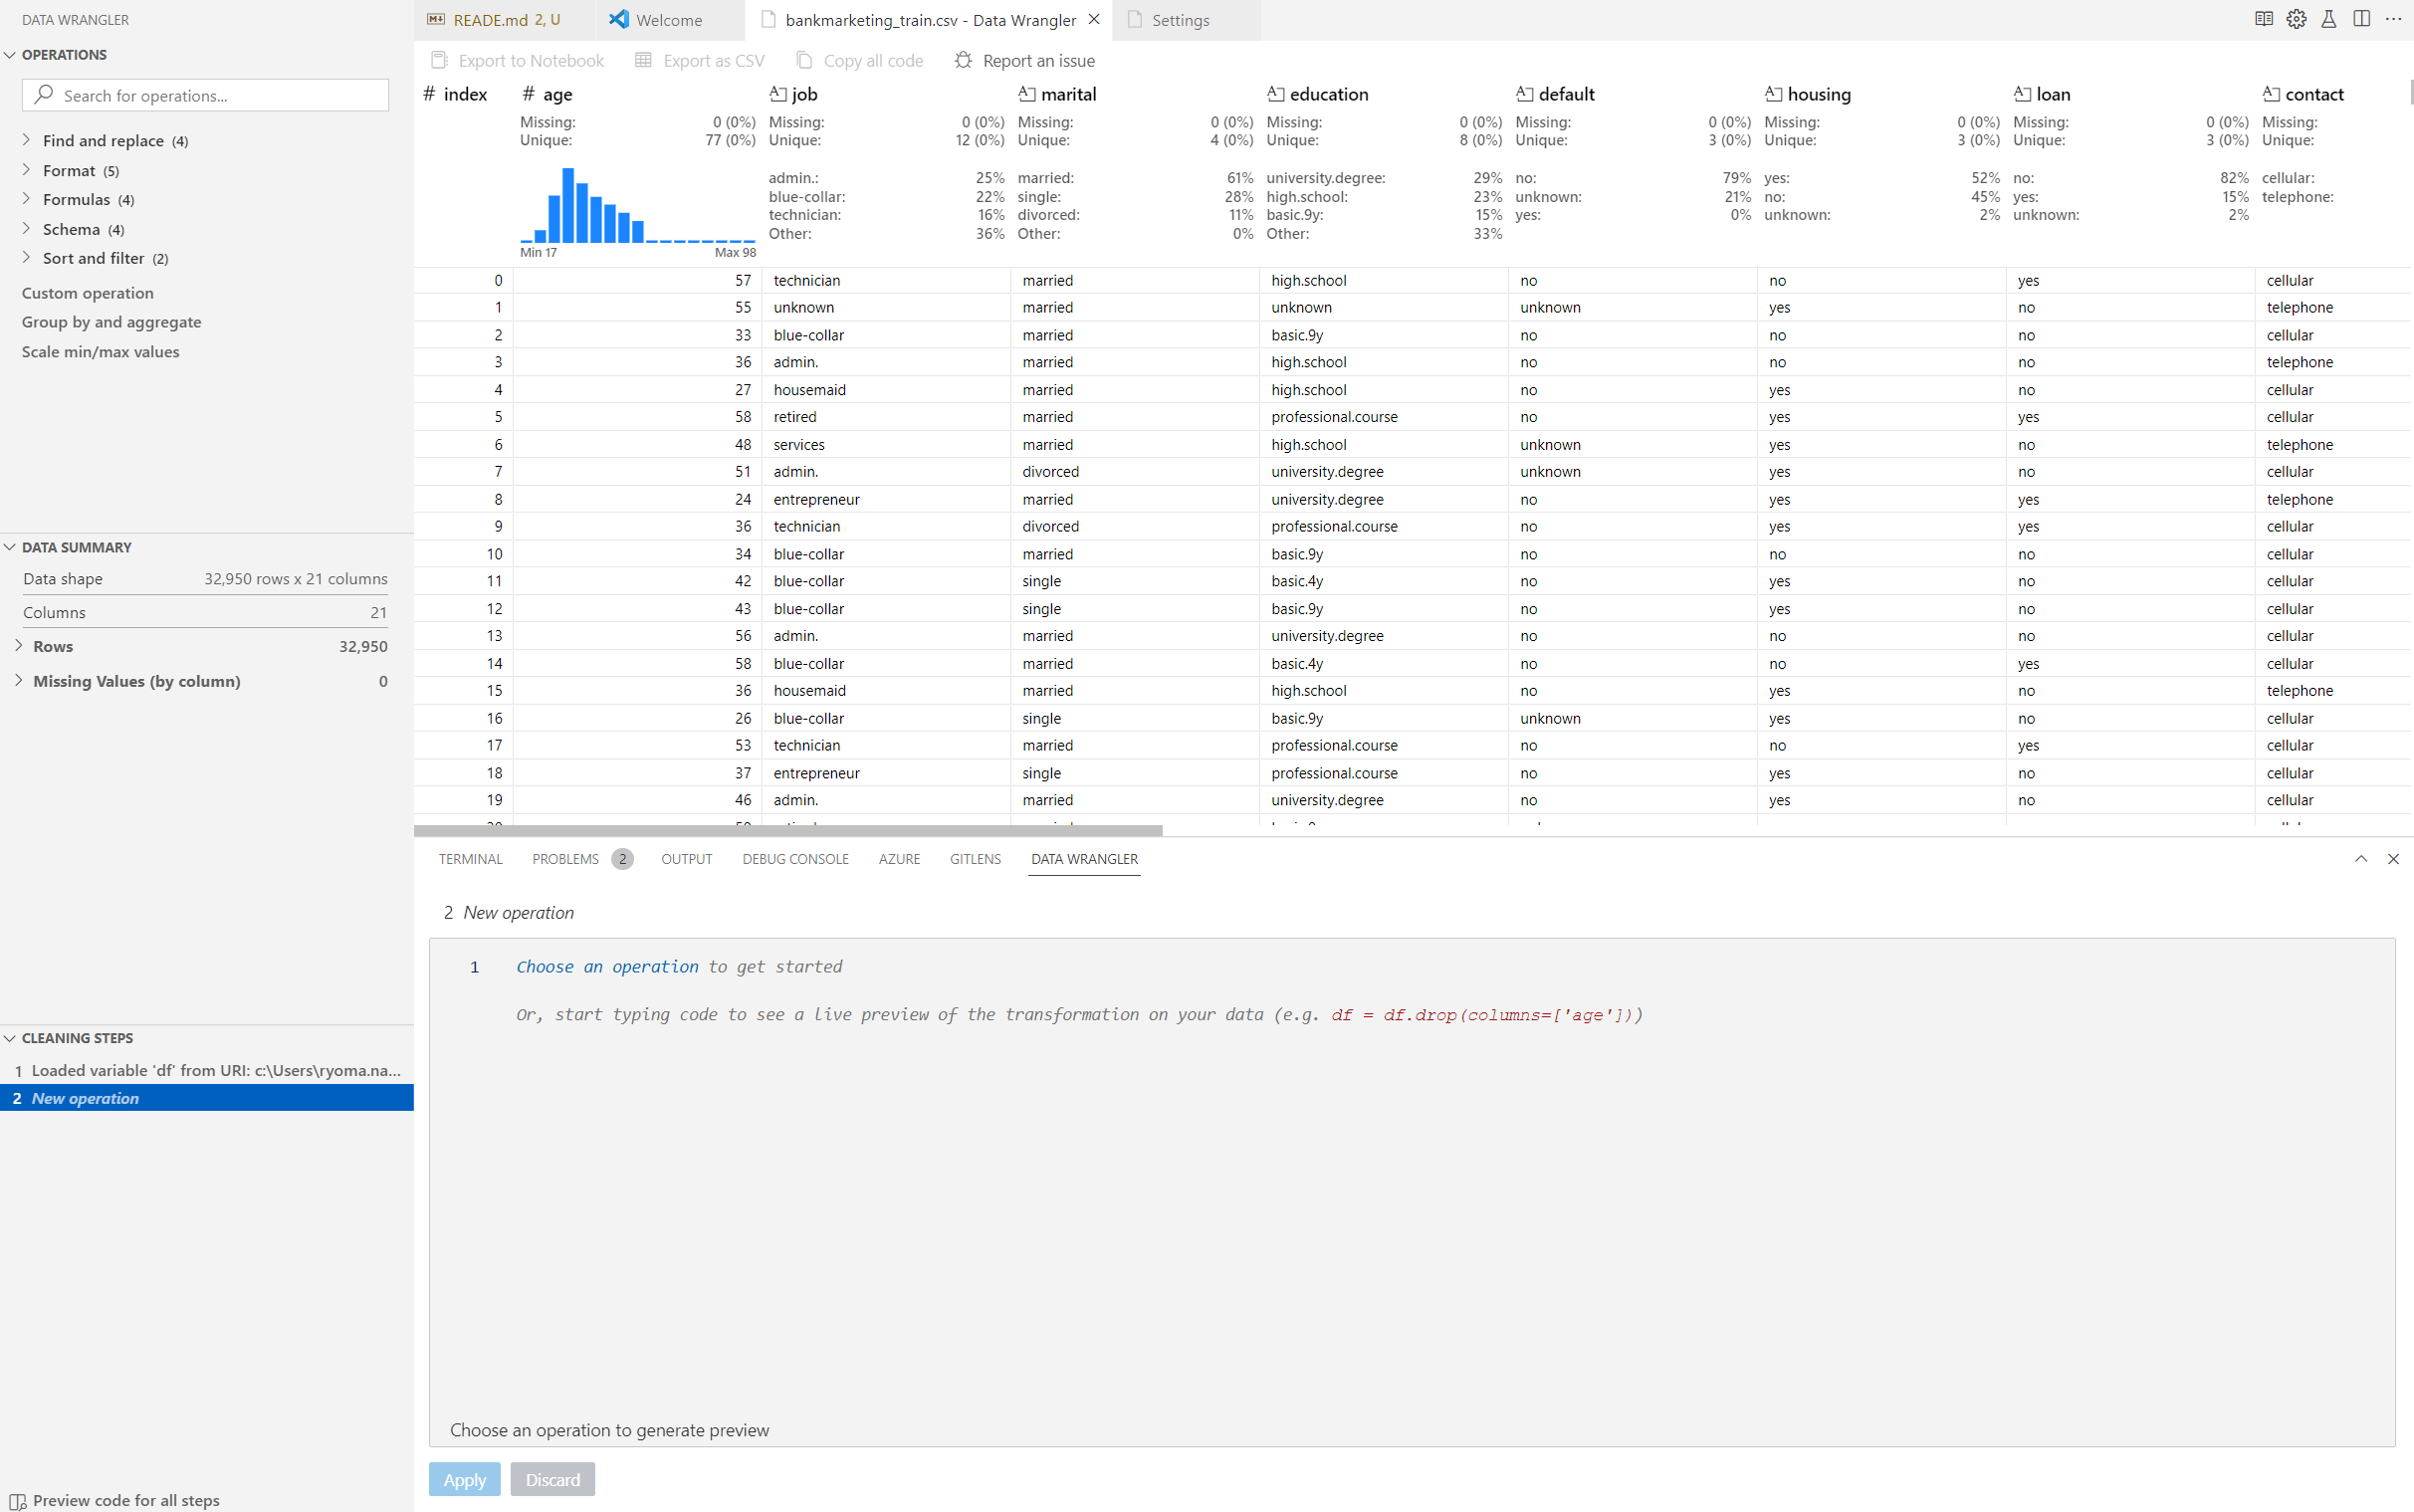Collapse the Cleaning Steps section
The height and width of the screenshot is (1512, 2414).
pos(10,1037)
